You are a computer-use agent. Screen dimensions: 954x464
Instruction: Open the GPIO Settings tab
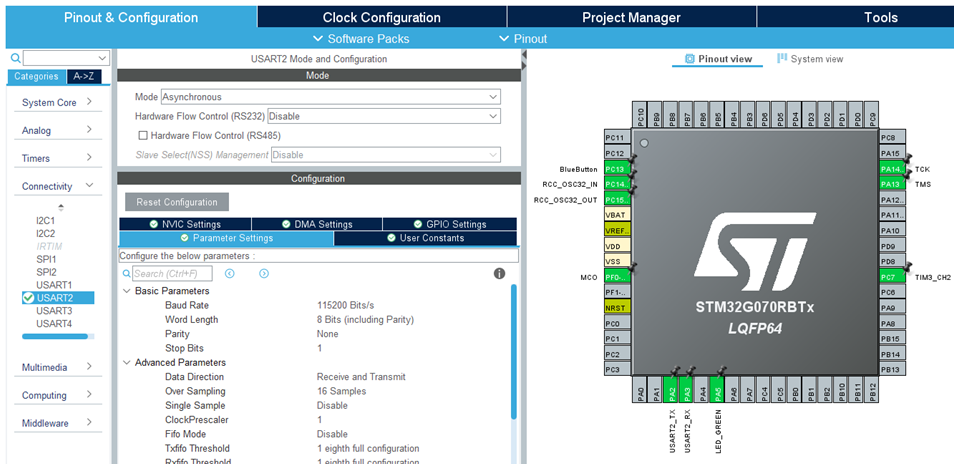[x=450, y=224]
